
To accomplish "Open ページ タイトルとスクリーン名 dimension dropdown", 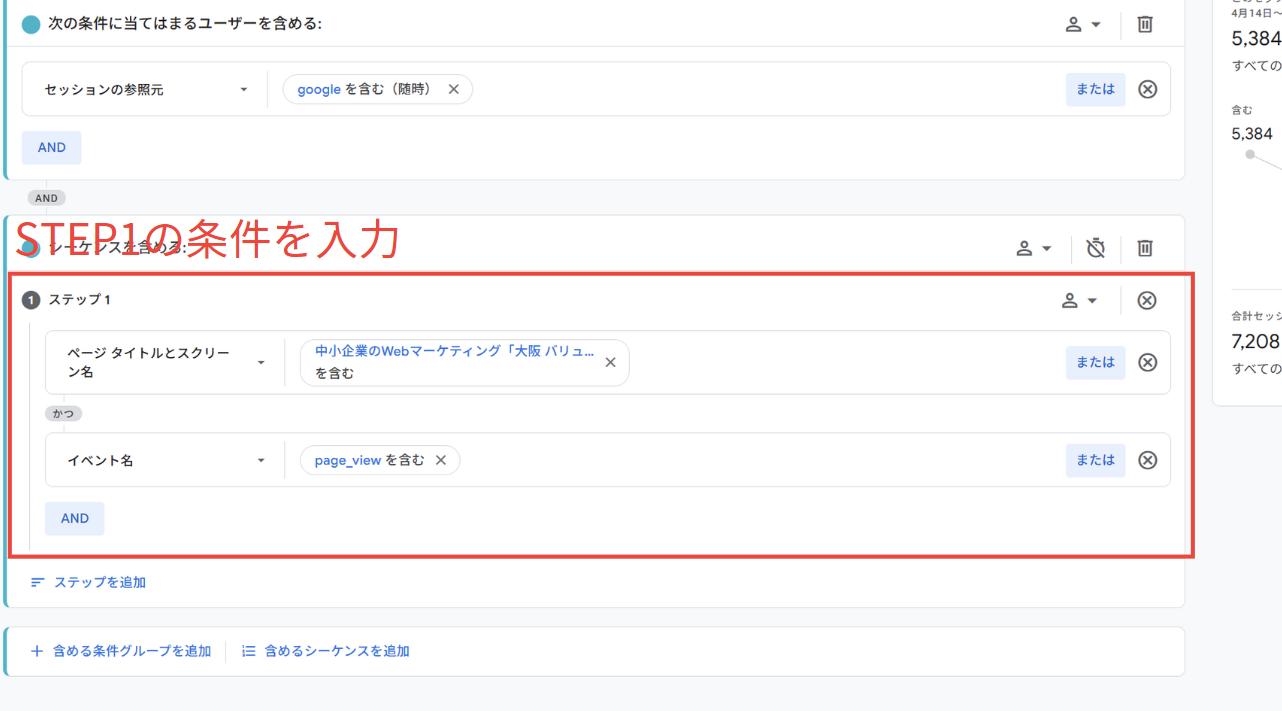I will (166, 362).
